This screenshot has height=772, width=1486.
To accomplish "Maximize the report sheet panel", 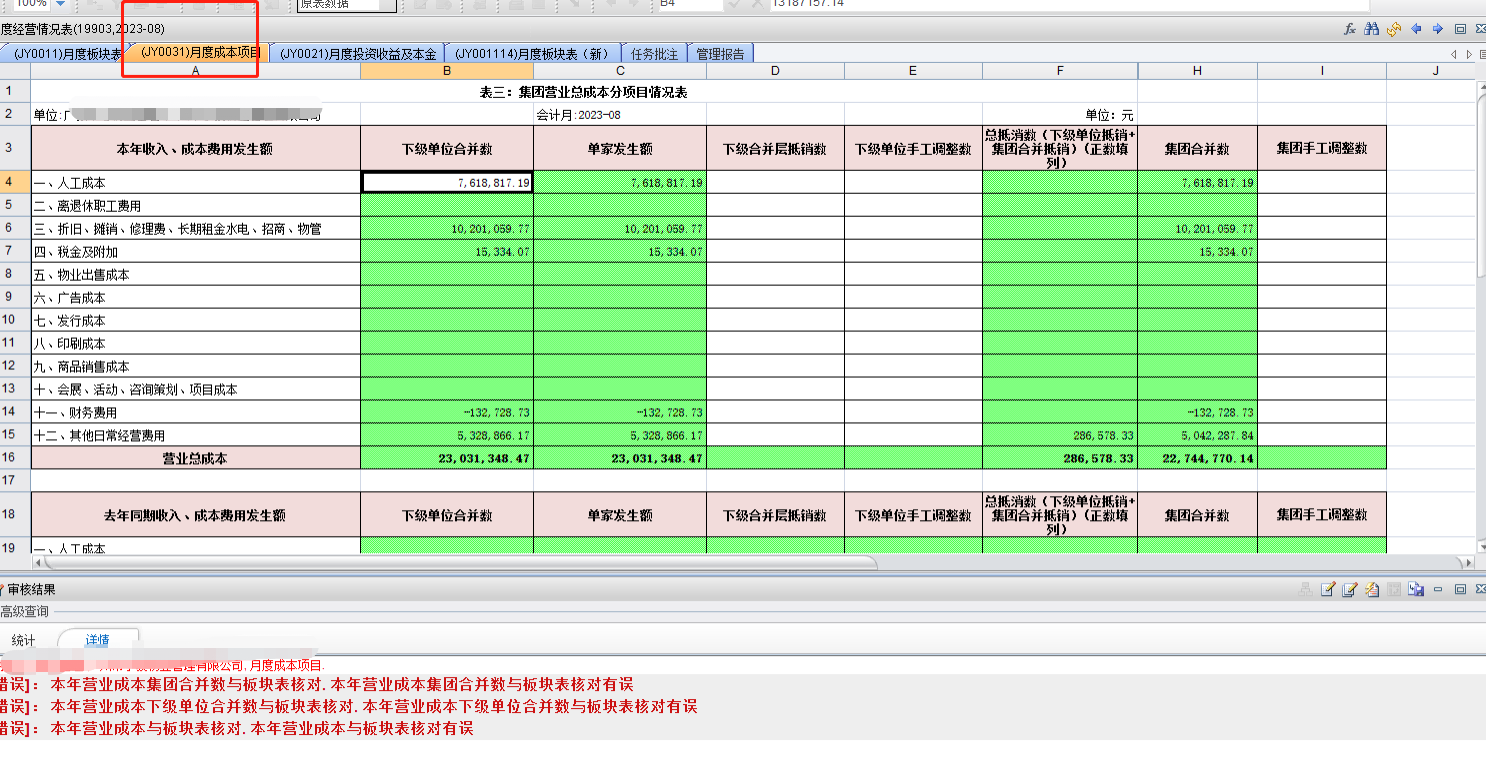I will pos(1460,29).
